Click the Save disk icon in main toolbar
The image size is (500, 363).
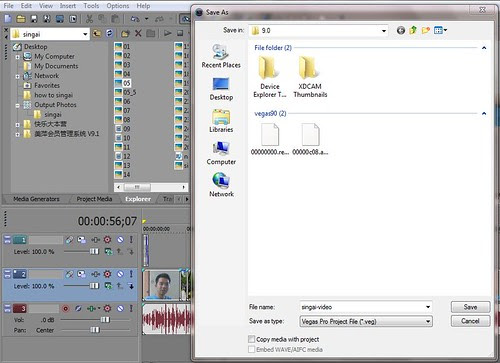(x=34, y=19)
